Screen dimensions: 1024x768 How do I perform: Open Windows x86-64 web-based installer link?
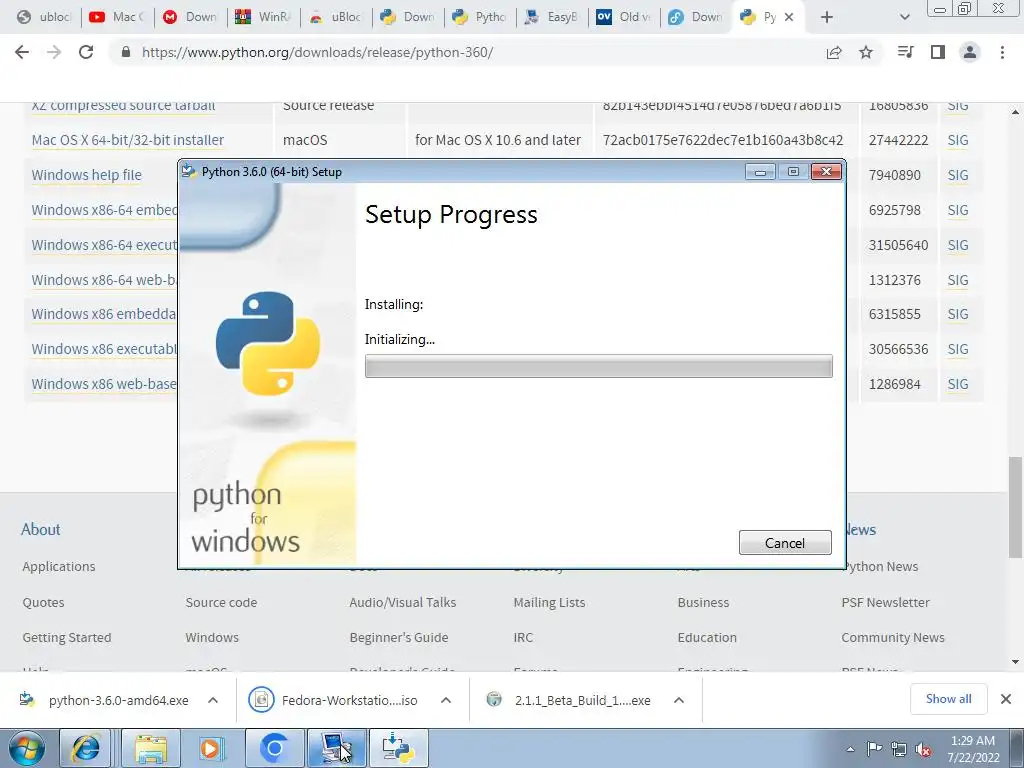[x=104, y=280]
